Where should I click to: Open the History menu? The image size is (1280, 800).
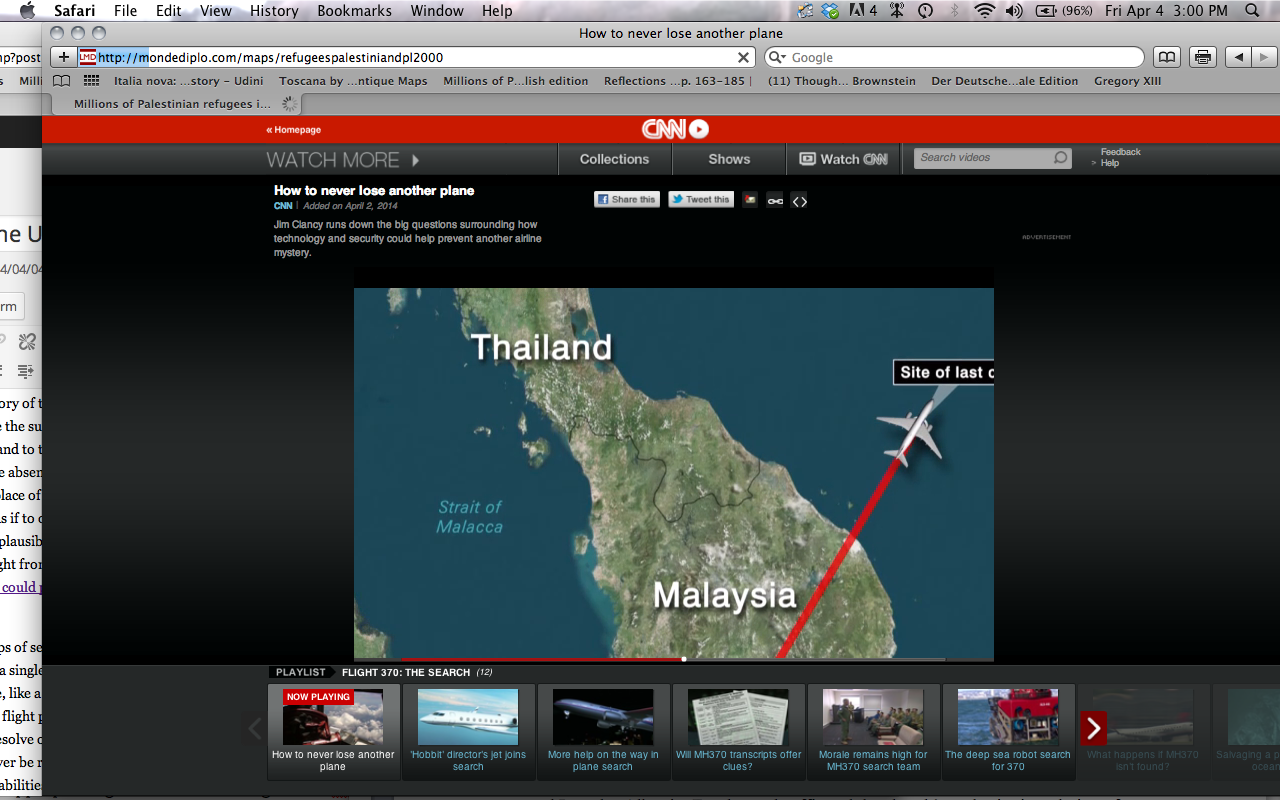pyautogui.click(x=274, y=11)
